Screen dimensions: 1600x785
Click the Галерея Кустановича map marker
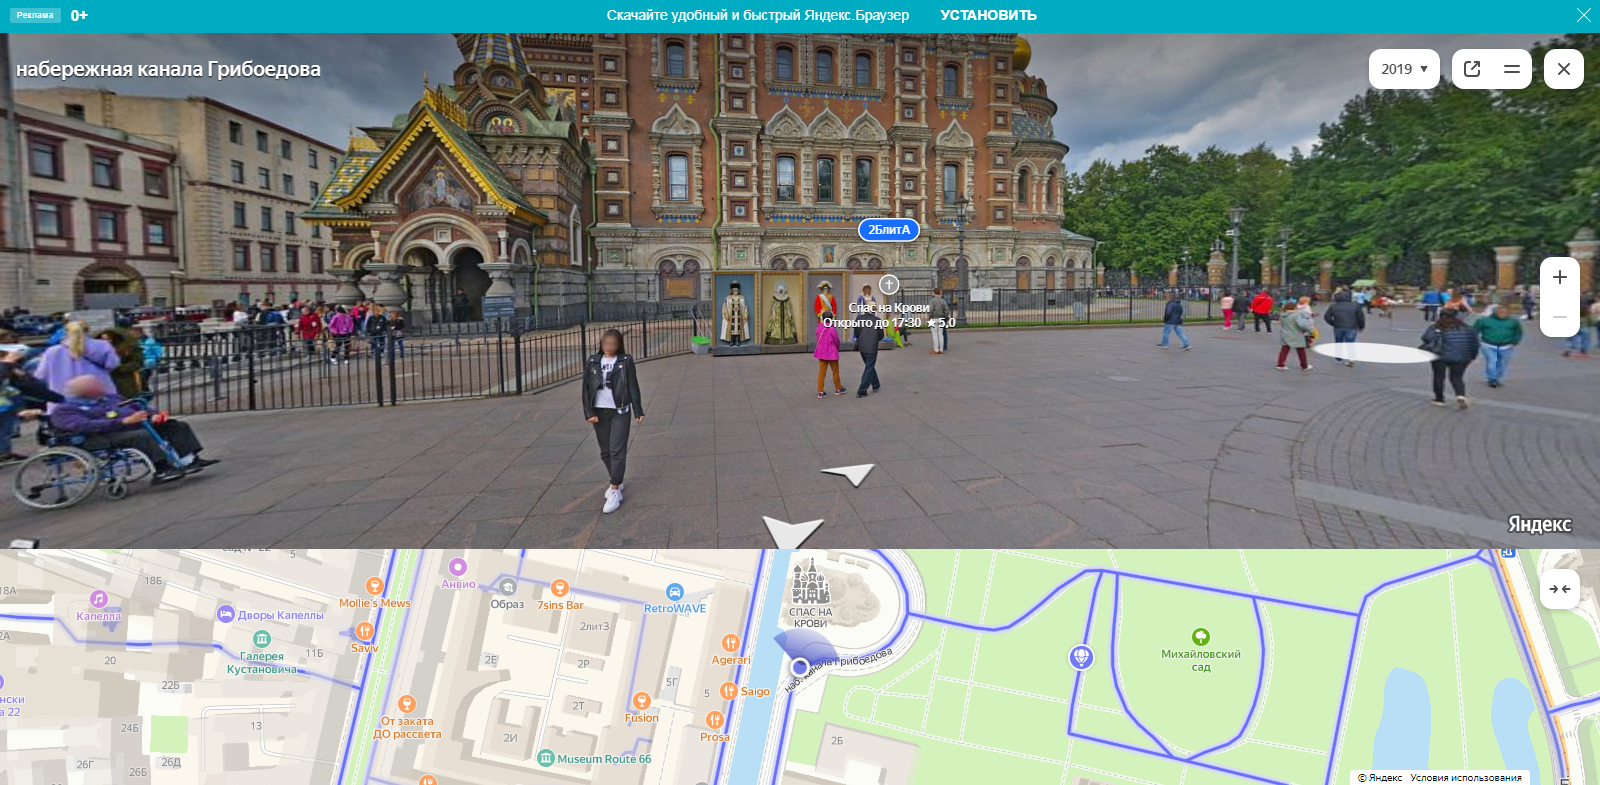(x=262, y=639)
